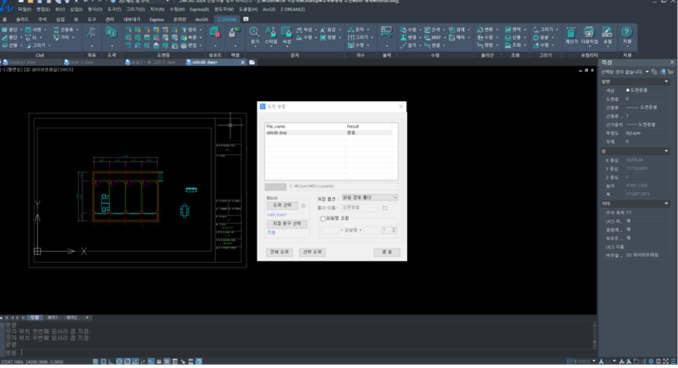The height and width of the screenshot is (368, 678).
Task: Select the text find magnifier icon
Action: coord(254,32)
